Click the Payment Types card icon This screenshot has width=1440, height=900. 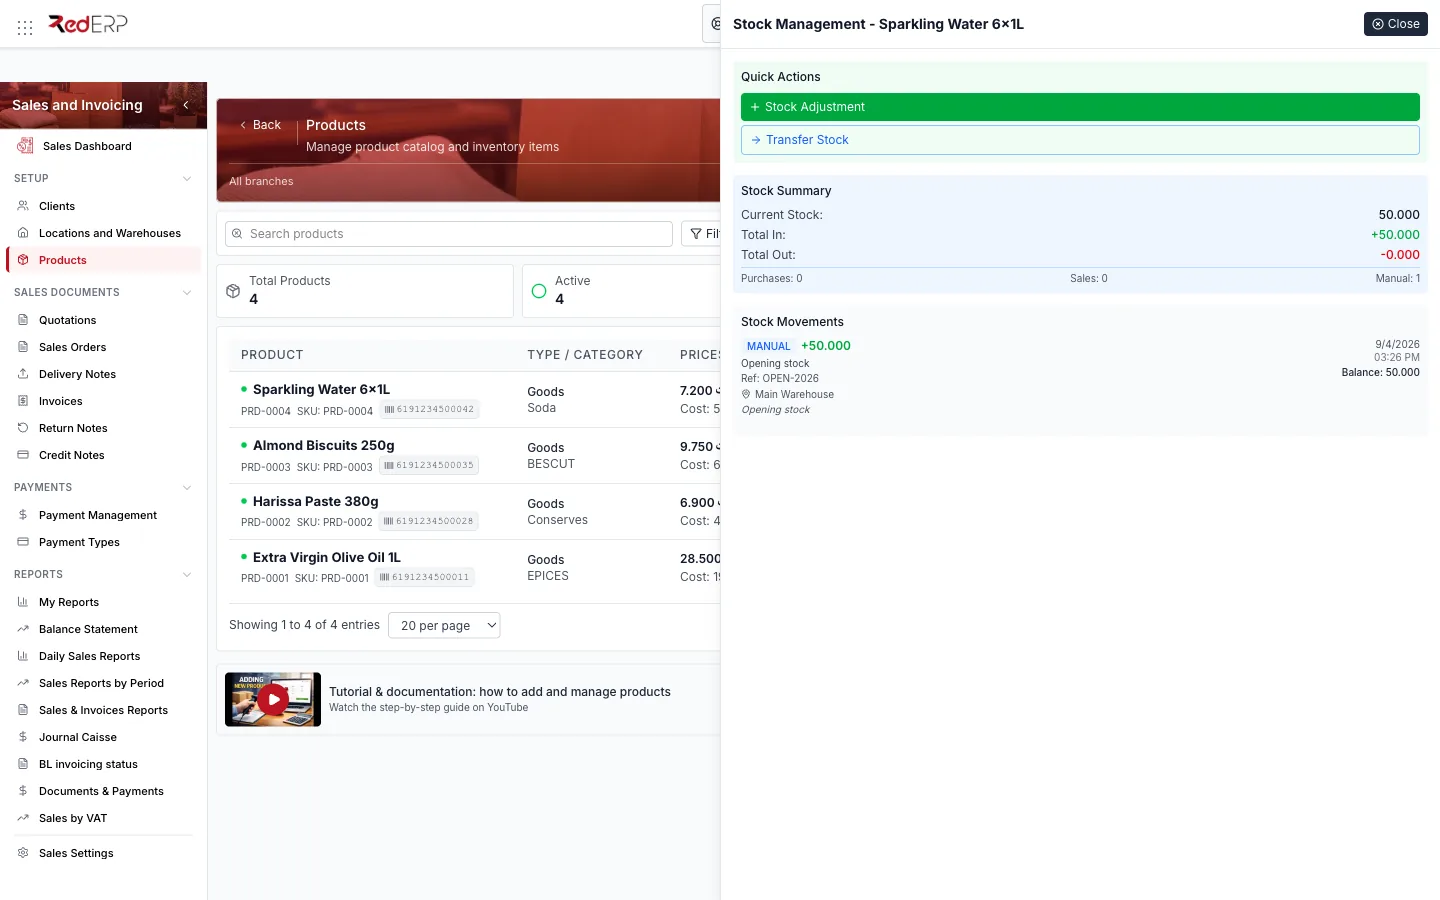23,542
